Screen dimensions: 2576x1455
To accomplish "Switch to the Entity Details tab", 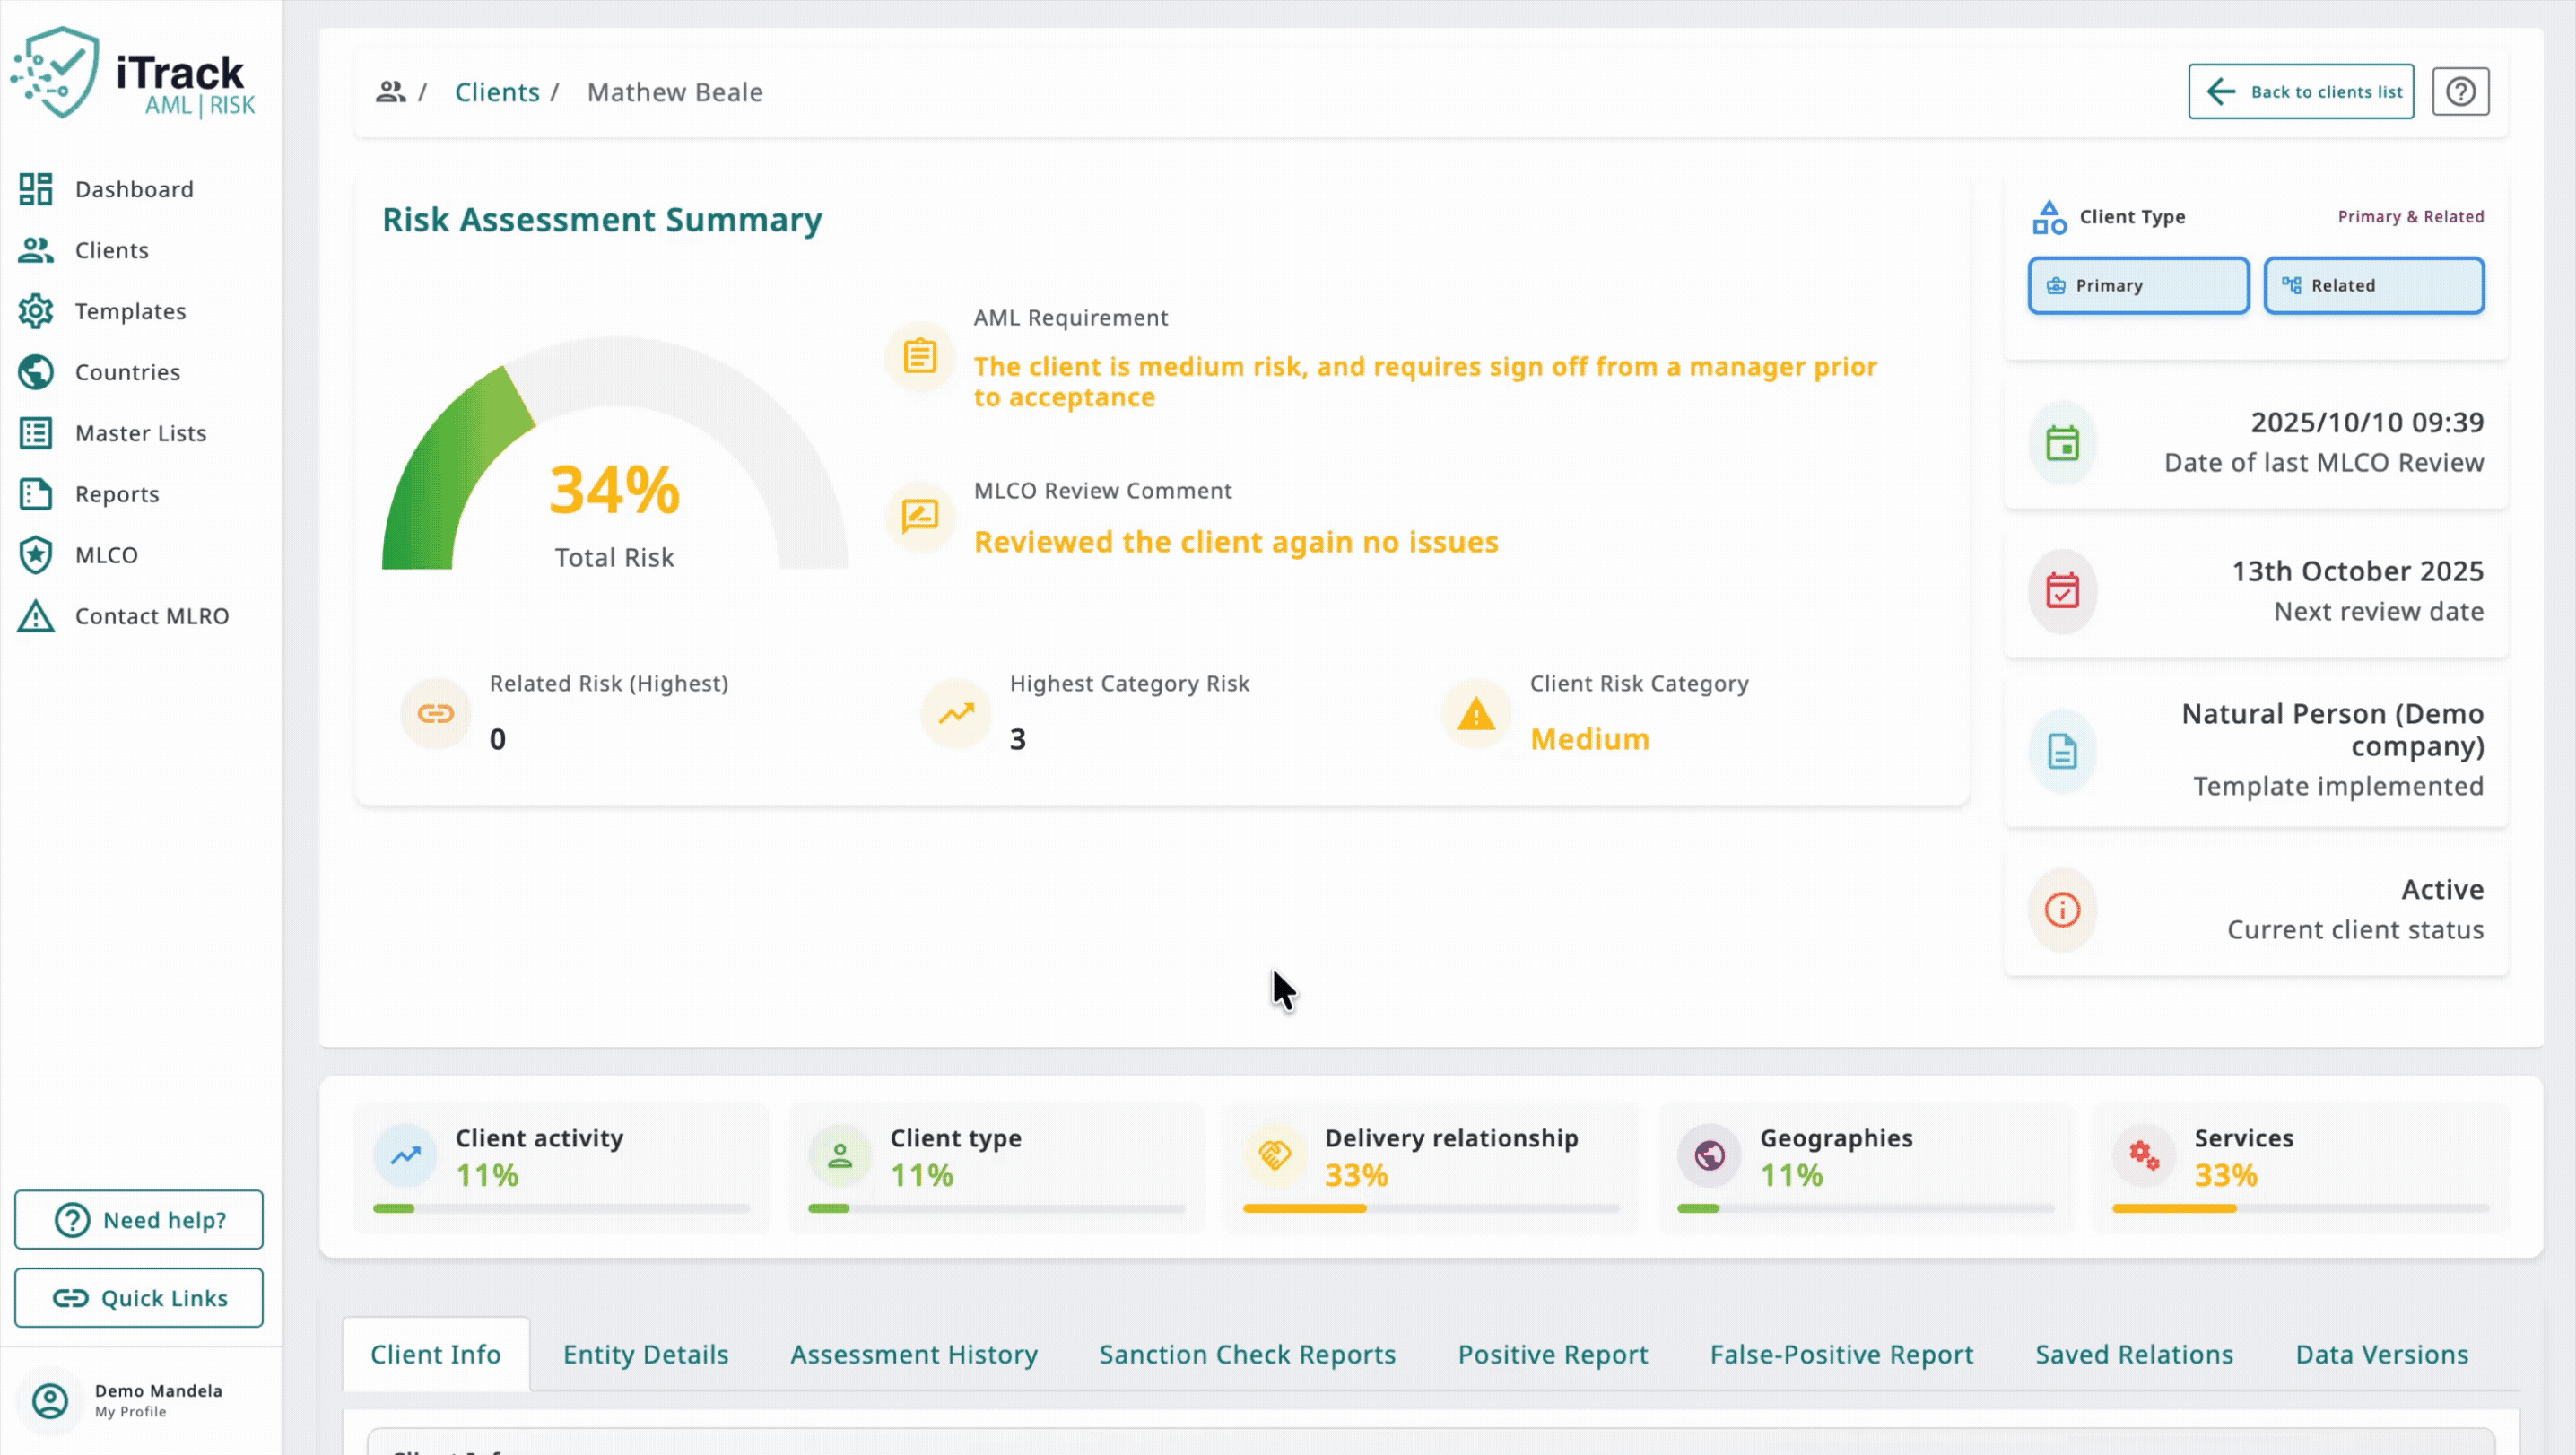I will (x=645, y=1353).
